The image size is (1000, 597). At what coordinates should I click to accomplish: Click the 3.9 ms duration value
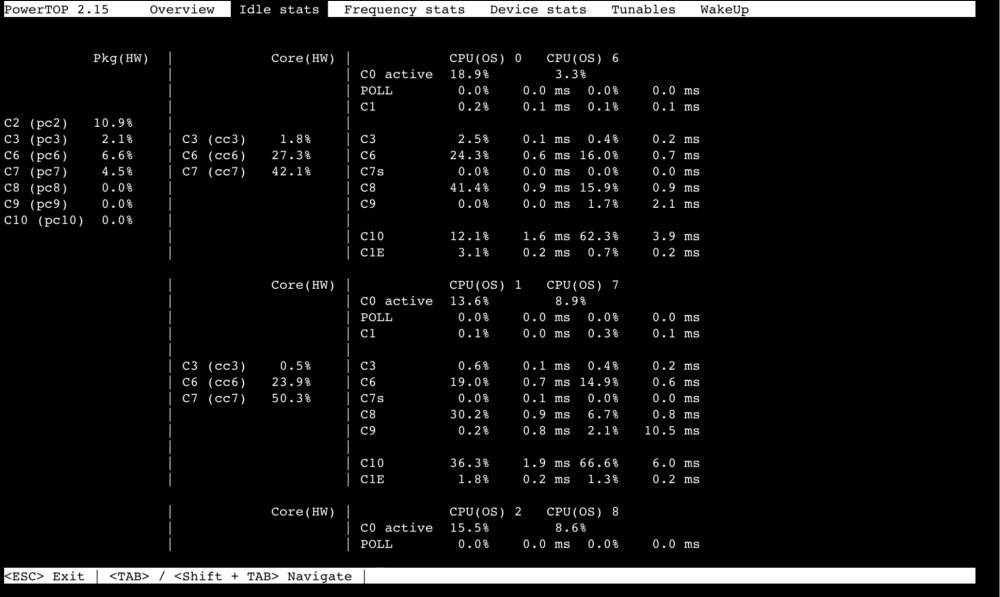(x=675, y=237)
